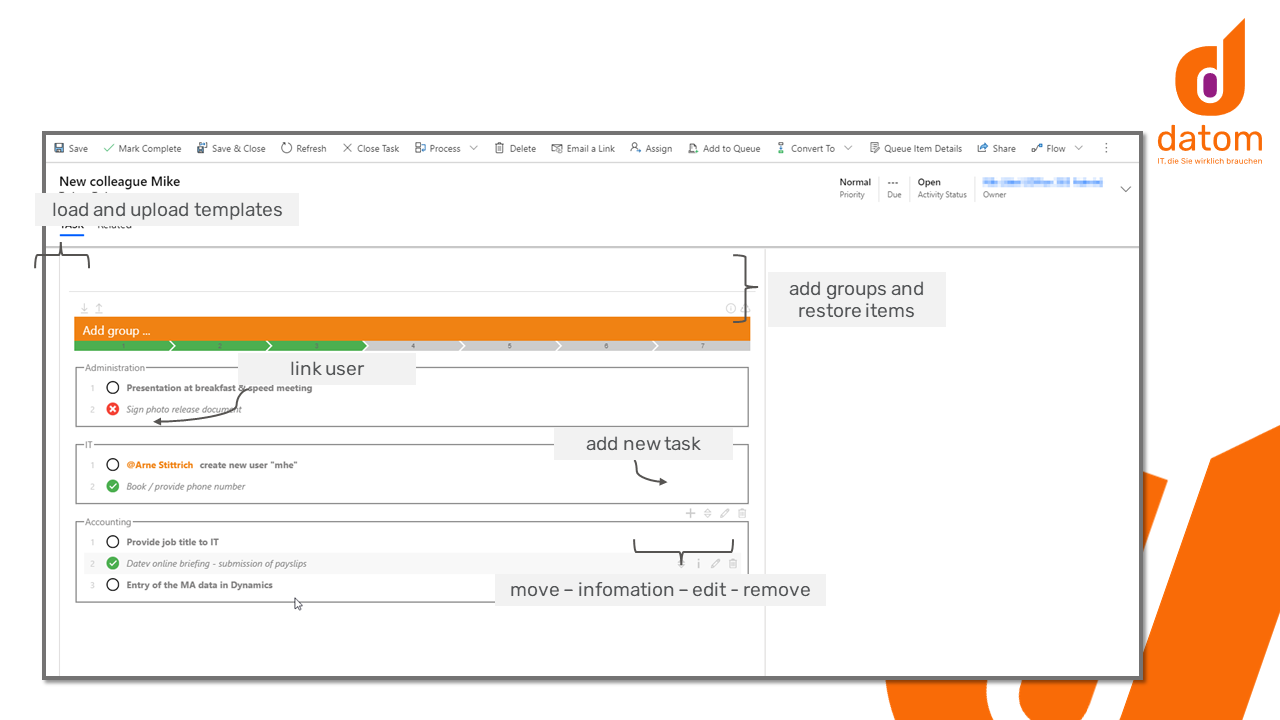Click task text Presentation at breakfast & speed meeting
The width and height of the screenshot is (1280, 720).
219,388
